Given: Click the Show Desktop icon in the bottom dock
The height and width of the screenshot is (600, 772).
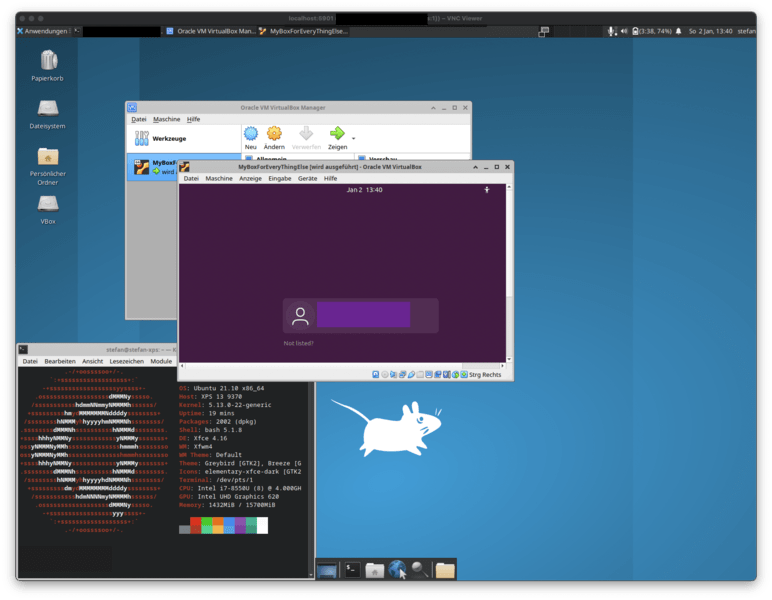Looking at the screenshot, I should coord(327,570).
